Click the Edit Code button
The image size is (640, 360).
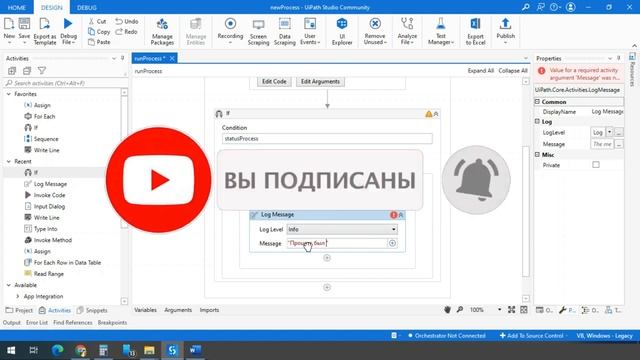pos(274,82)
